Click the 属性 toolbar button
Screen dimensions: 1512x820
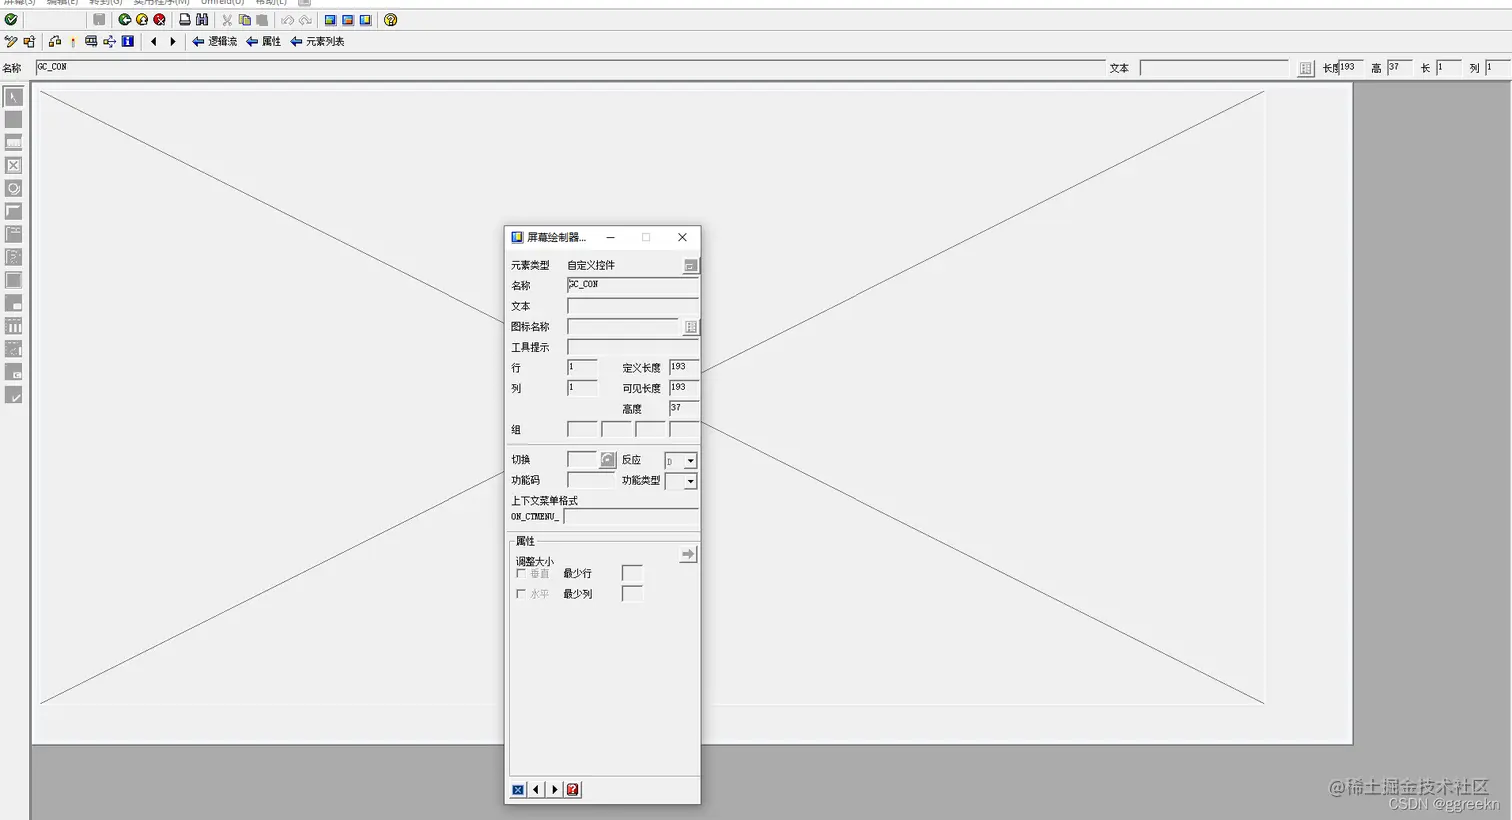[264, 41]
